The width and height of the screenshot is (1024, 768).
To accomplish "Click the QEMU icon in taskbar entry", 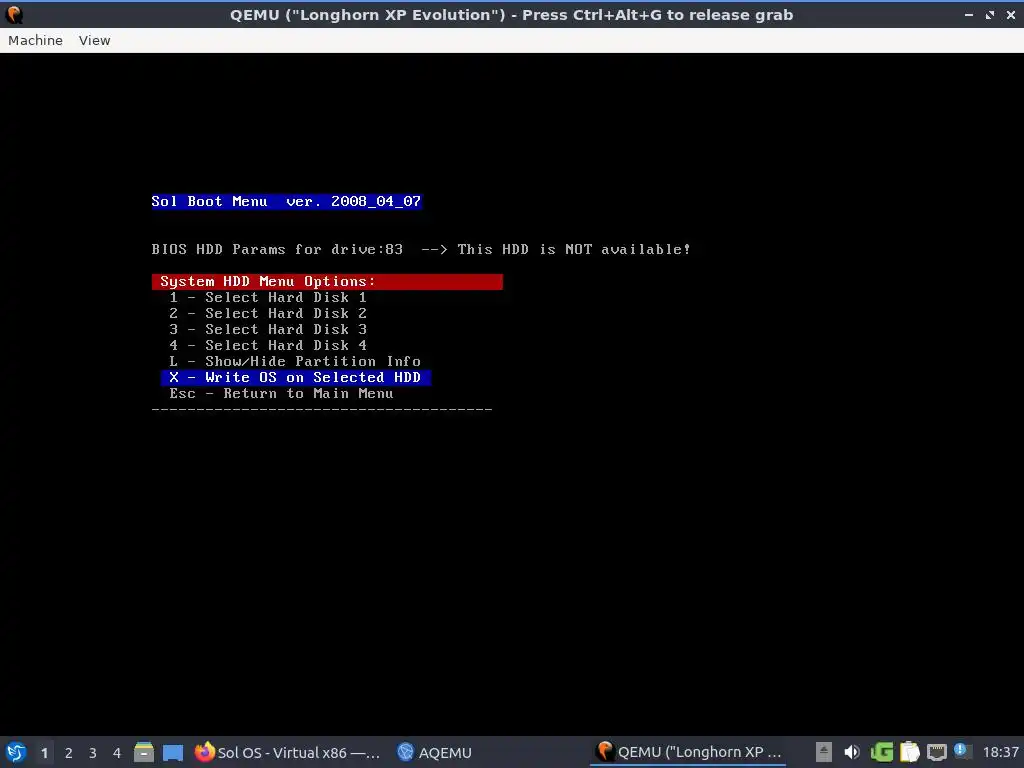I will 605,752.
